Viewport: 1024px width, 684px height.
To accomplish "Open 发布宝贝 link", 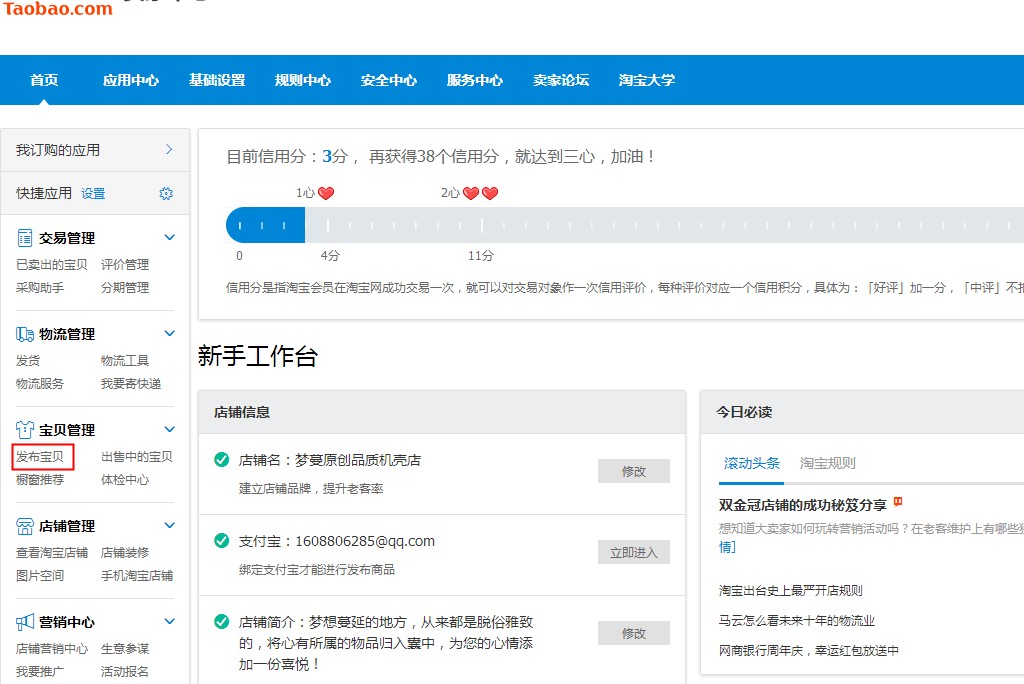I will coord(40,457).
